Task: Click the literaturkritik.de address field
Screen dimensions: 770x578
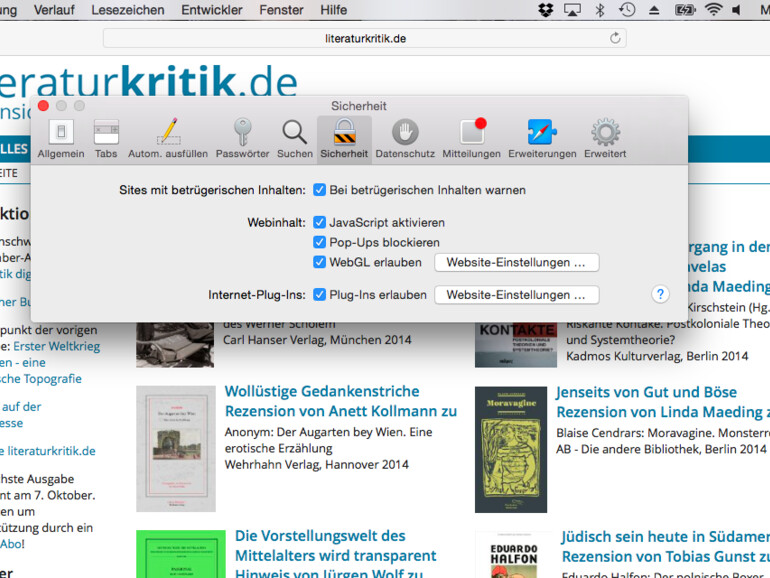Action: (365, 38)
